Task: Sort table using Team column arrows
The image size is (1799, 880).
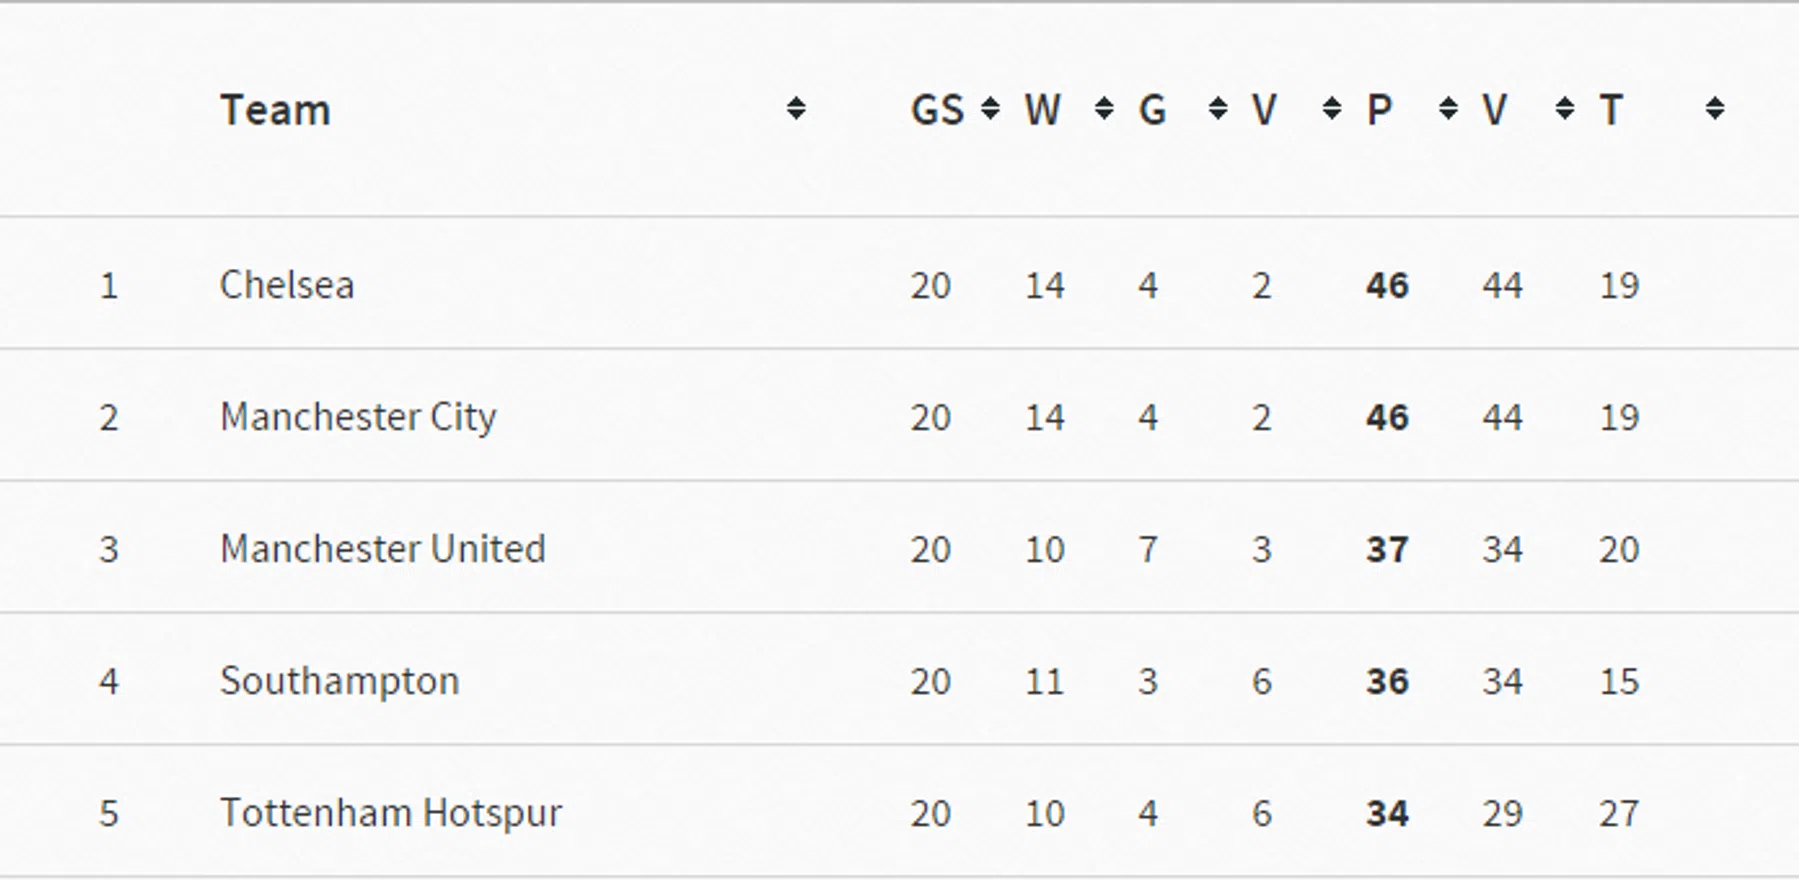Action: pos(796,109)
